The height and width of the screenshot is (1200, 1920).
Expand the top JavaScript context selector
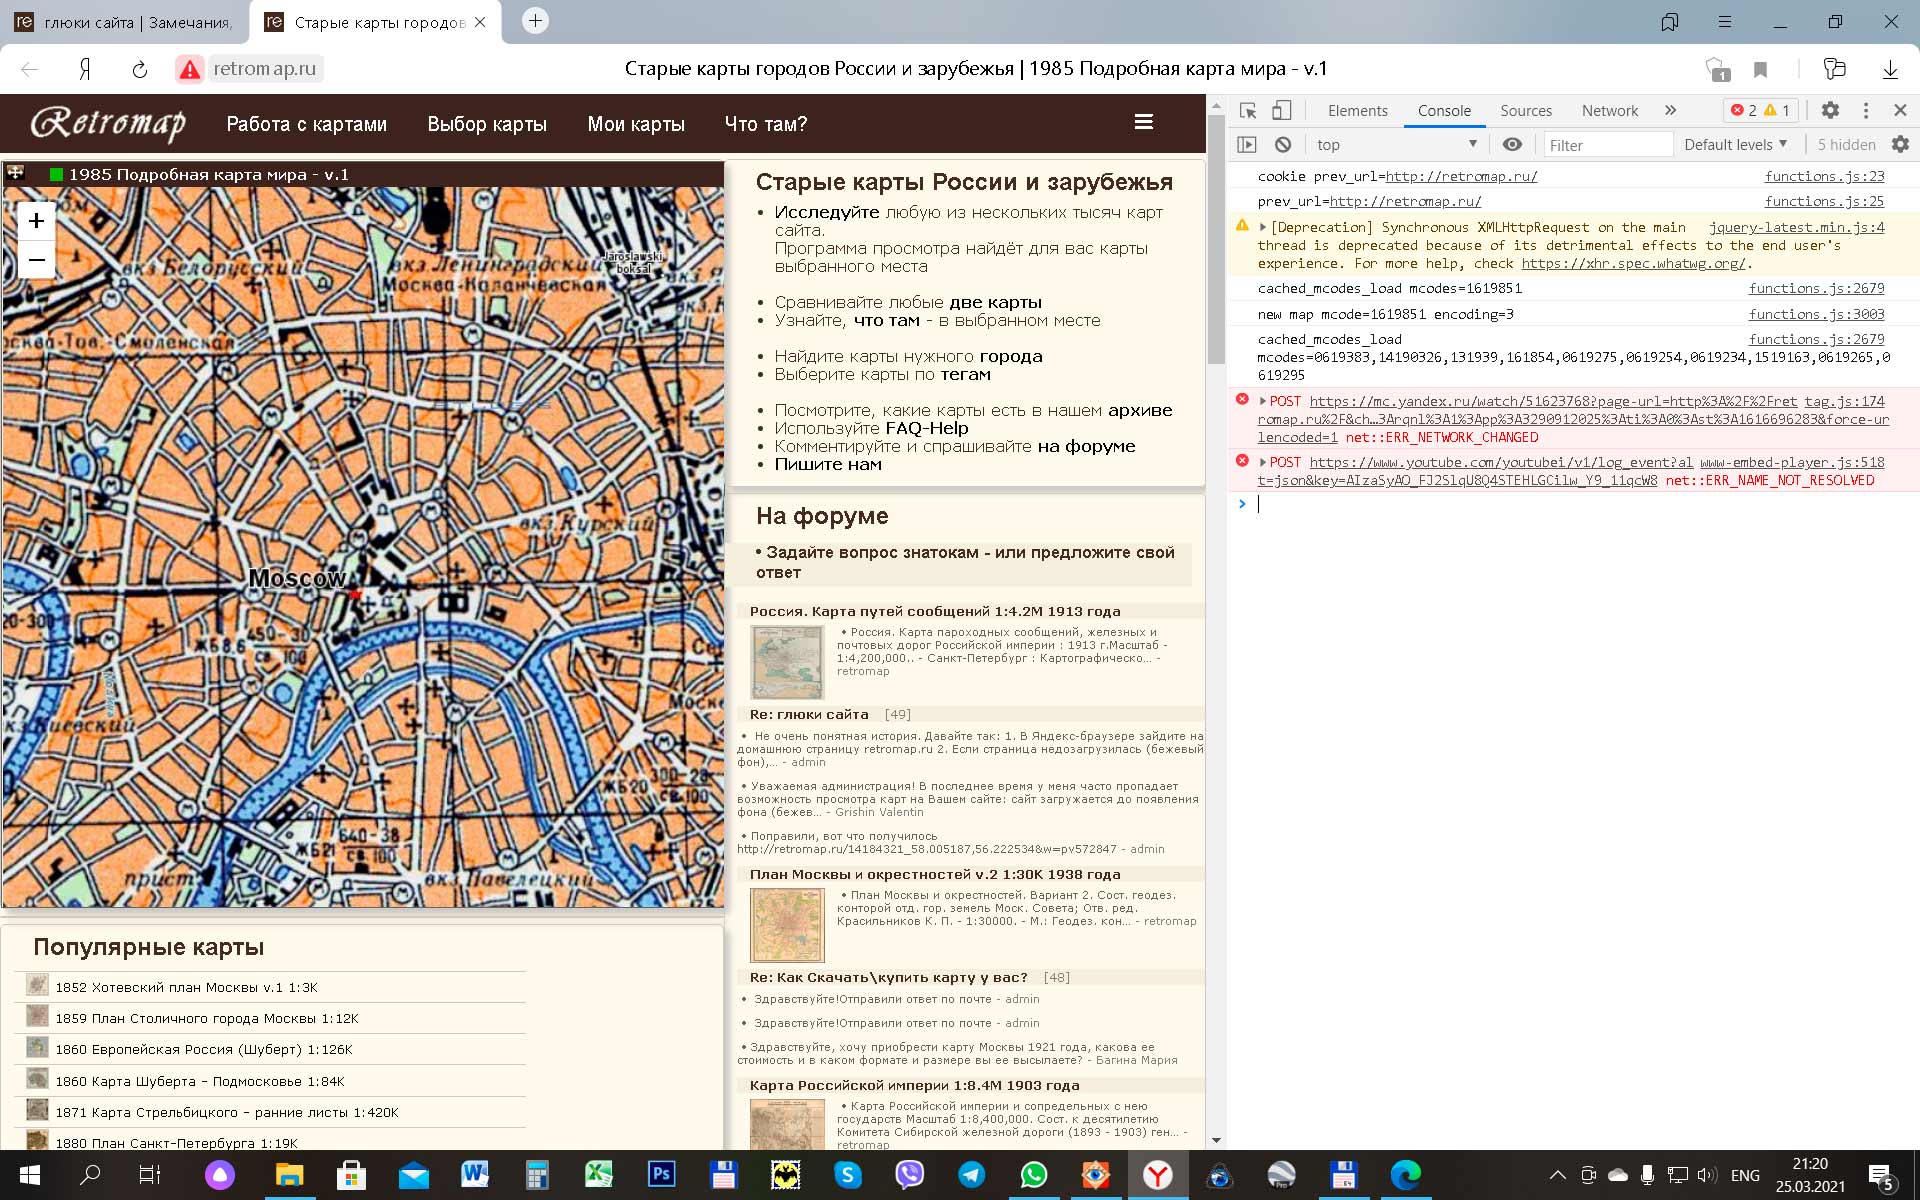pyautogui.click(x=1396, y=145)
